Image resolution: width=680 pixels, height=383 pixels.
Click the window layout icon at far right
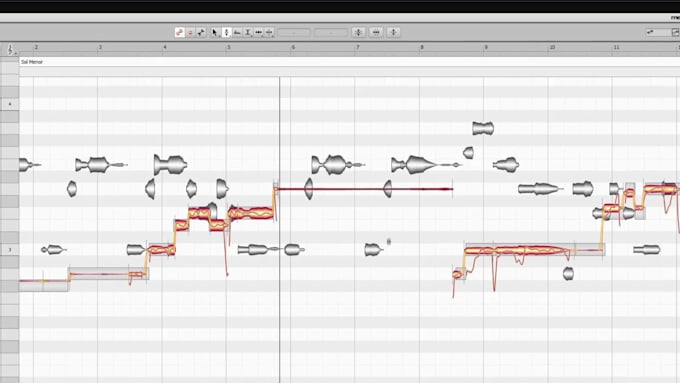(x=675, y=32)
